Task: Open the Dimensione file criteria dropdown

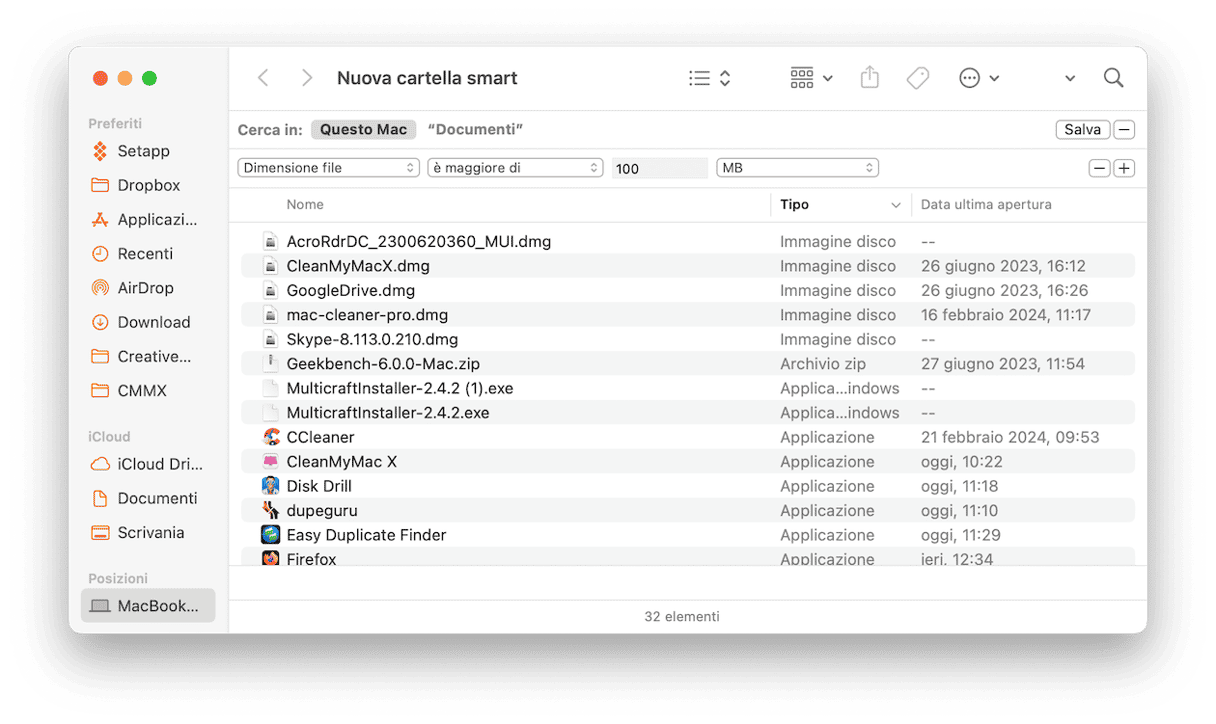Action: click(x=328, y=168)
